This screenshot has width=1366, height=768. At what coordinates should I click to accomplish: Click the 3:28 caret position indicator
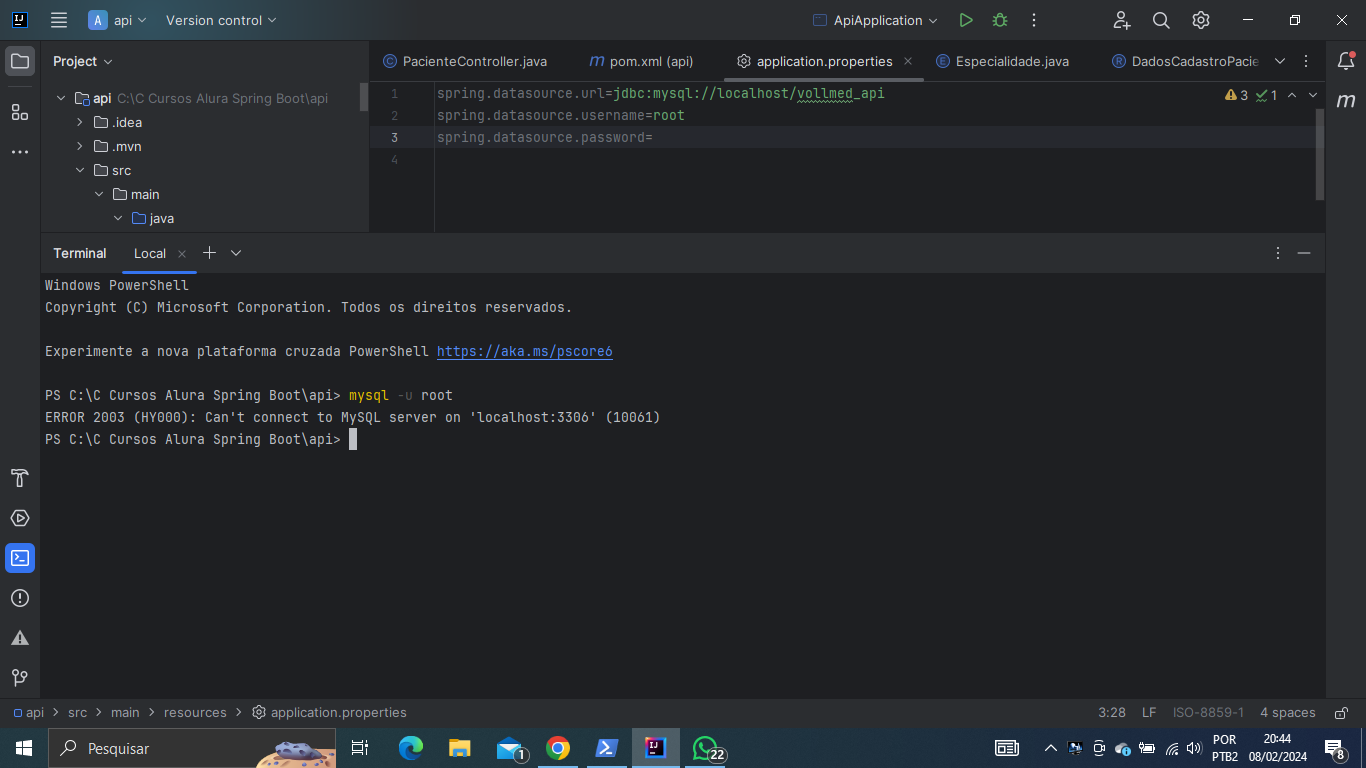[1112, 713]
